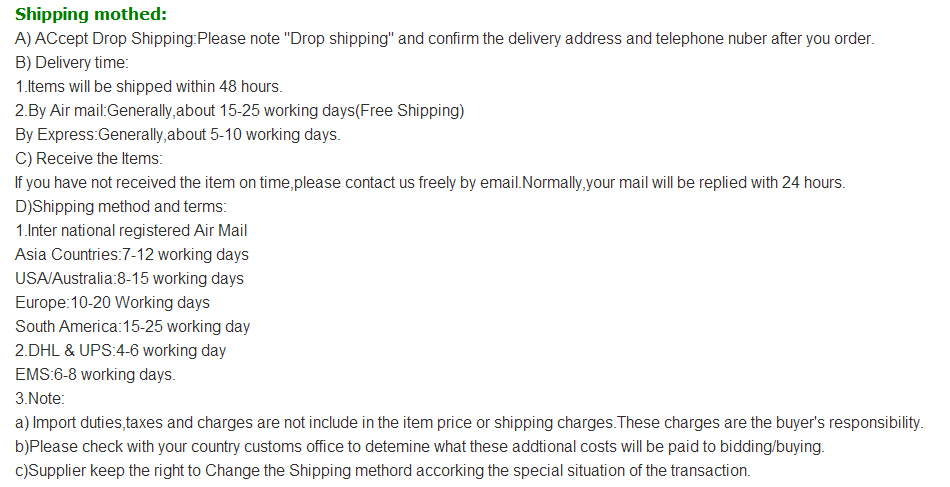Select 'Asia Countries:7-12 working days' line
This screenshot has height=487, width=950.
point(132,254)
